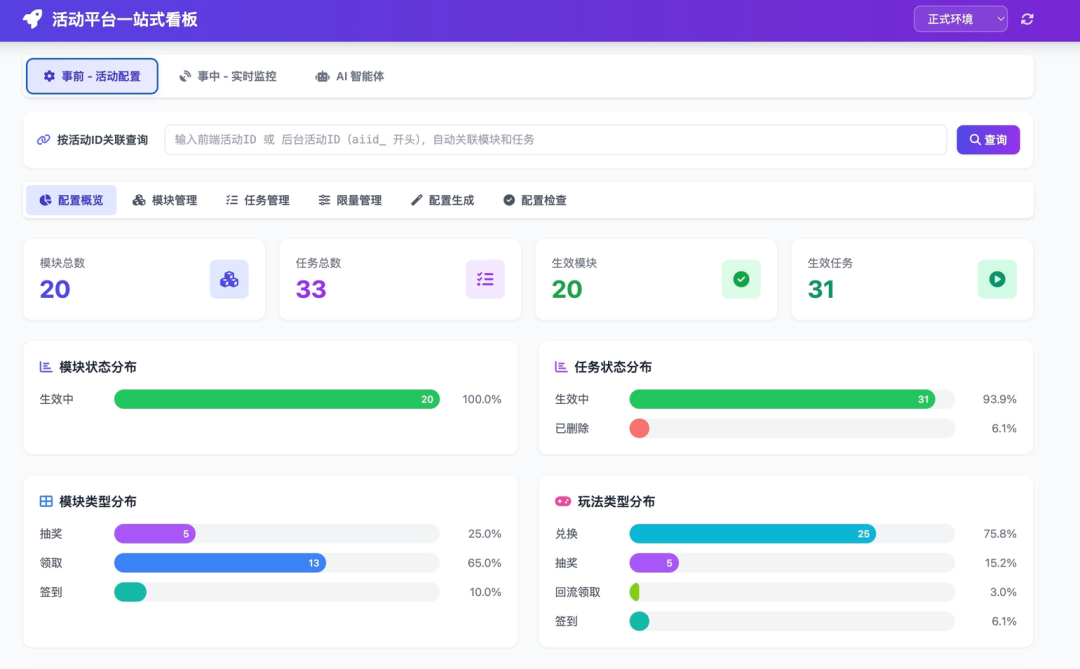This screenshot has height=669, width=1080.
Task: Click the 模块总数 value 20
Action: 55,289
